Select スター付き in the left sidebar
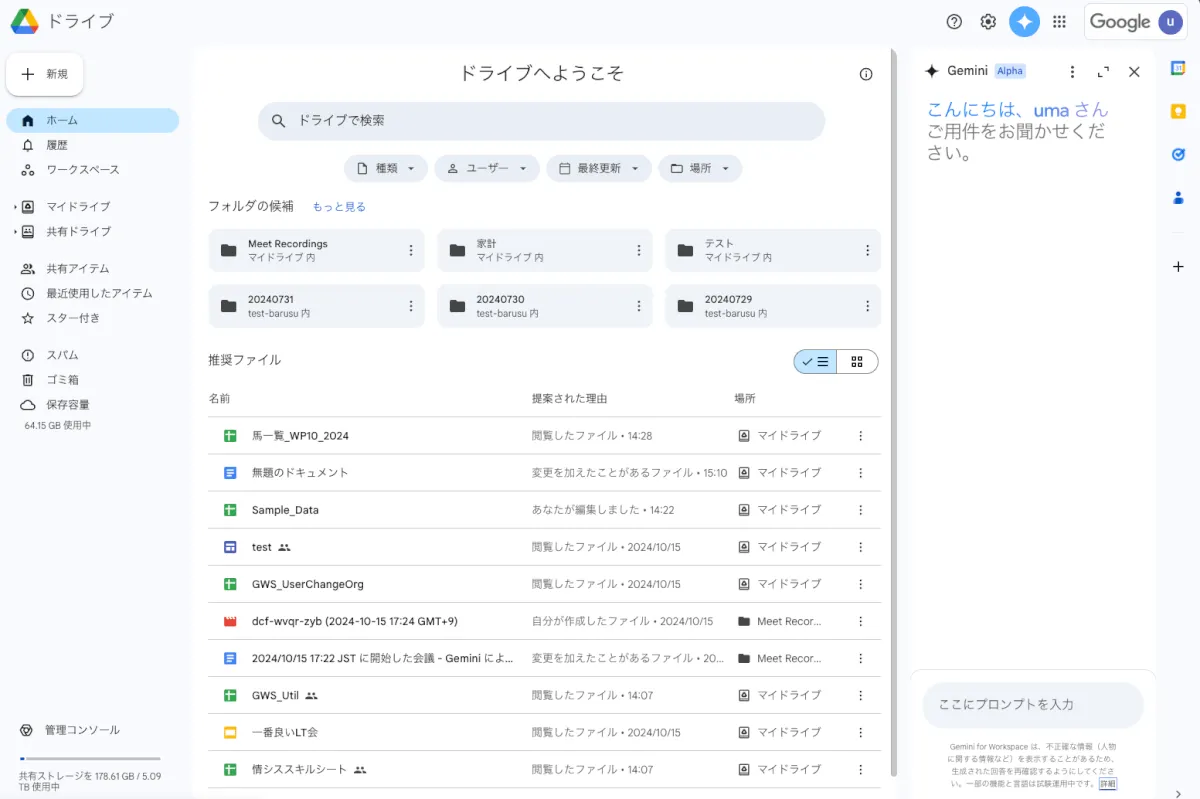Image resolution: width=1200 pixels, height=799 pixels. [x=73, y=318]
